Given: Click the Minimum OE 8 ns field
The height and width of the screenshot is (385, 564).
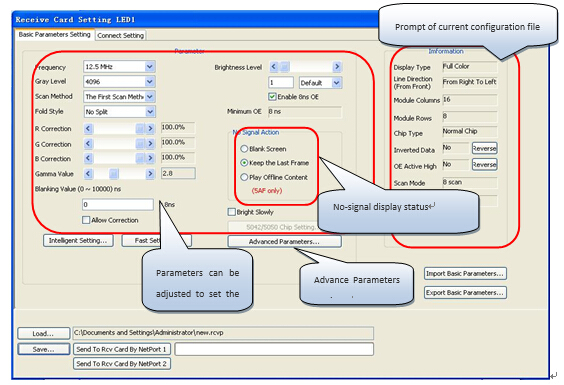Looking at the screenshot, I should 305,112.
